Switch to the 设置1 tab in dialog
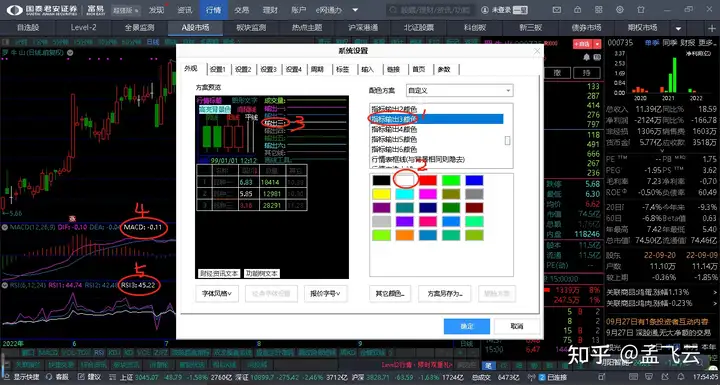720x385 pixels. click(218, 69)
